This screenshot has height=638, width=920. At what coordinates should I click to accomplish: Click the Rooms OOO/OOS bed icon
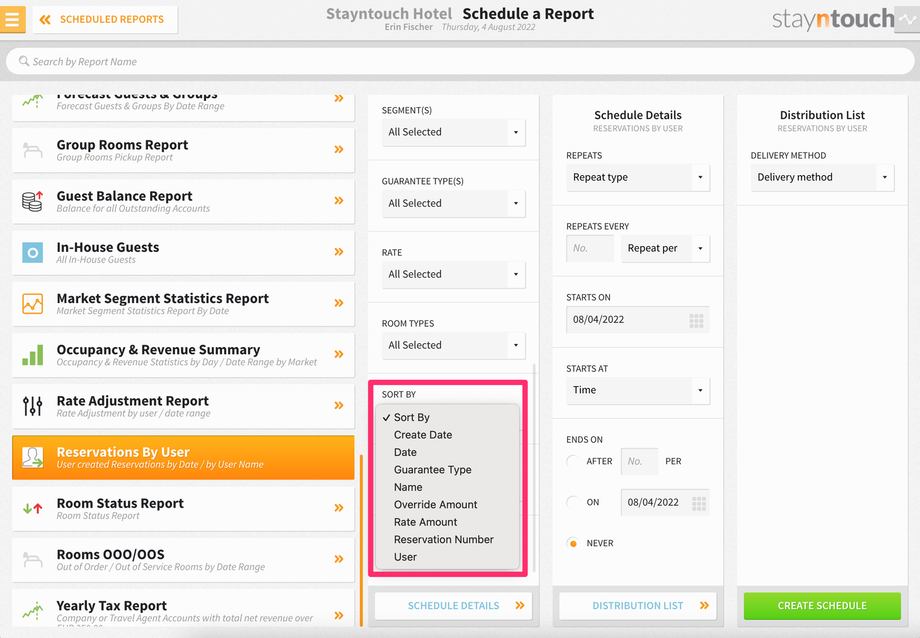tap(32, 559)
